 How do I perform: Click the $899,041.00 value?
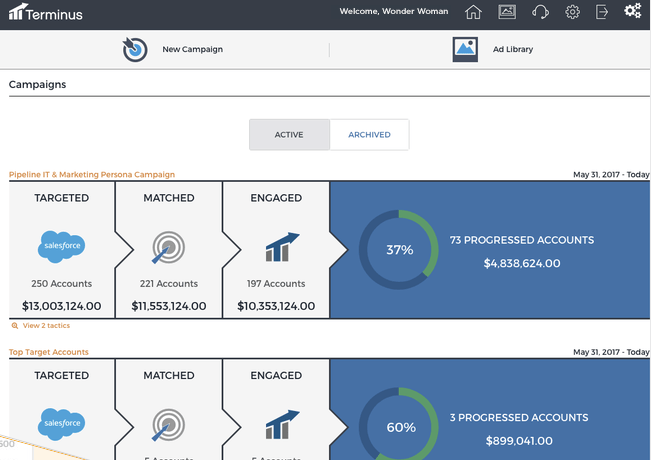tap(519, 441)
